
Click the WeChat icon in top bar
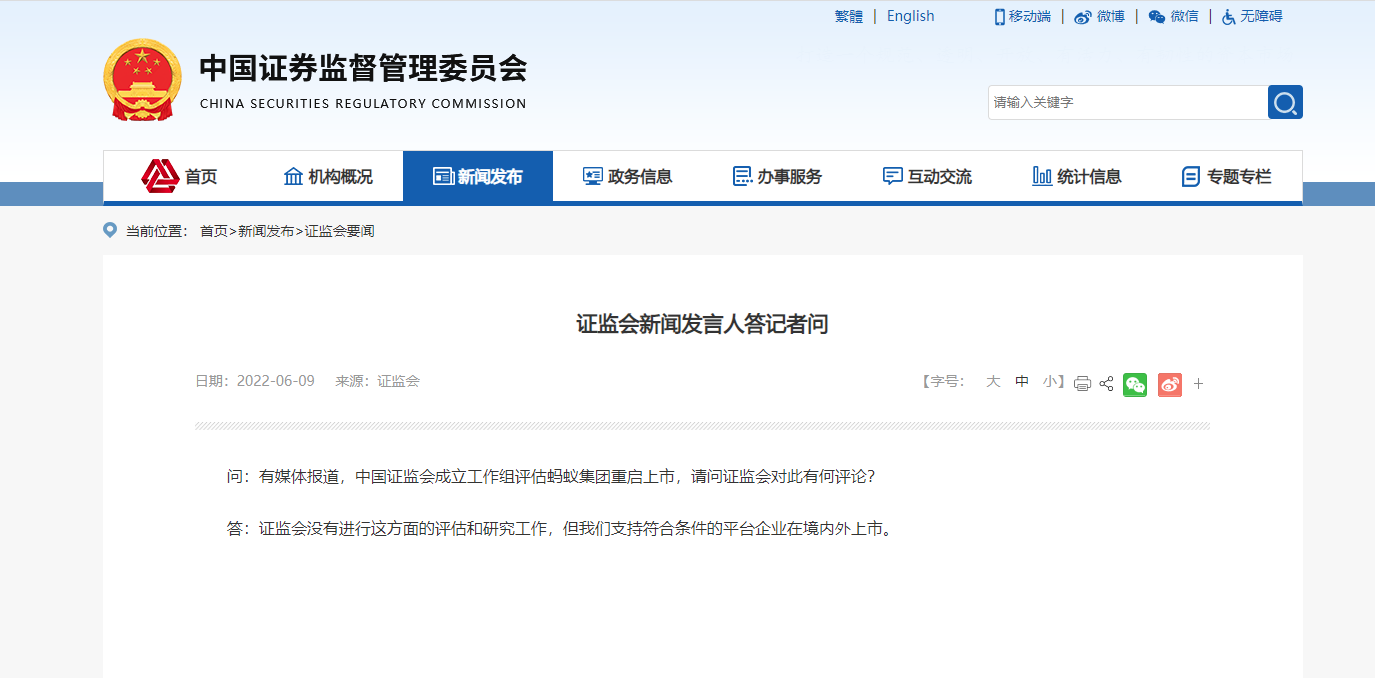1157,17
